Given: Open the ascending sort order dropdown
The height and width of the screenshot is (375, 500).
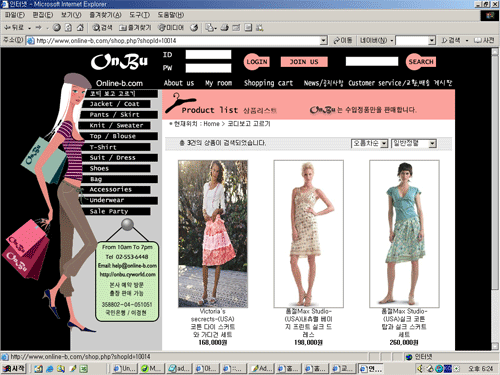Looking at the screenshot, I should coord(370,143).
